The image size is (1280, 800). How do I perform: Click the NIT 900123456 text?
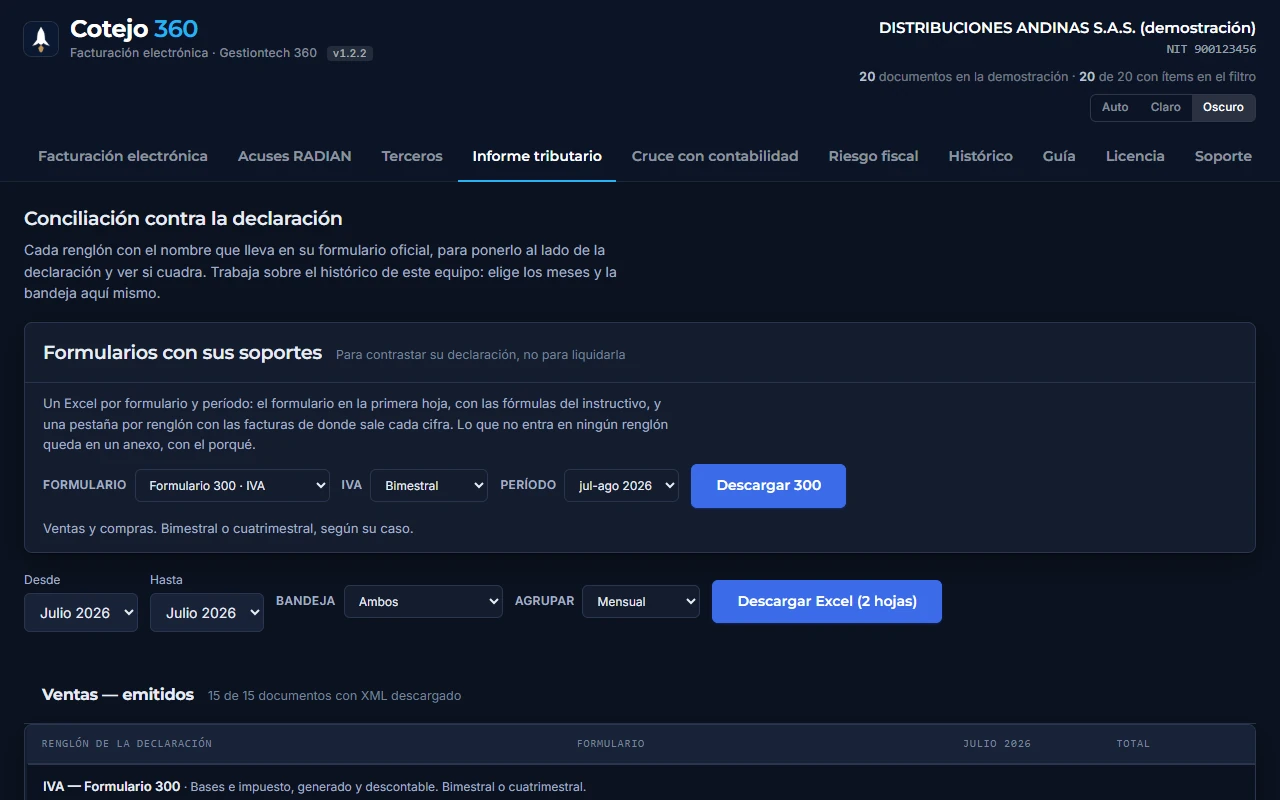[x=1211, y=49]
